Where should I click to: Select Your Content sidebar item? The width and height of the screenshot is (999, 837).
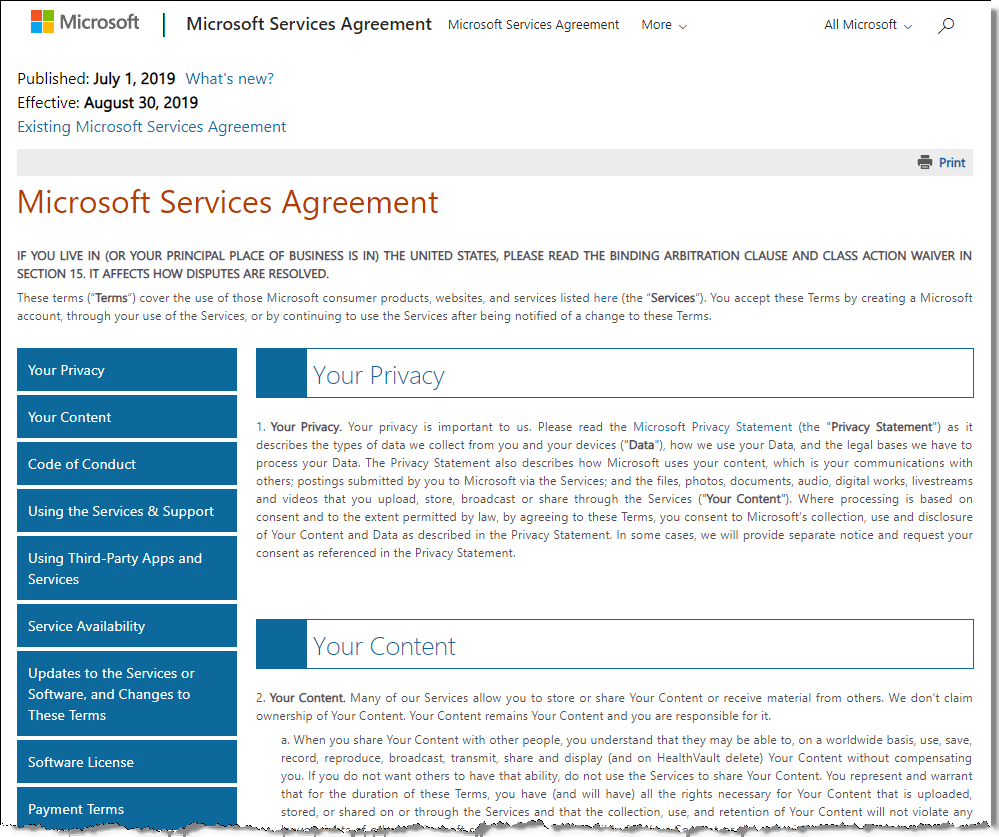click(x=127, y=417)
